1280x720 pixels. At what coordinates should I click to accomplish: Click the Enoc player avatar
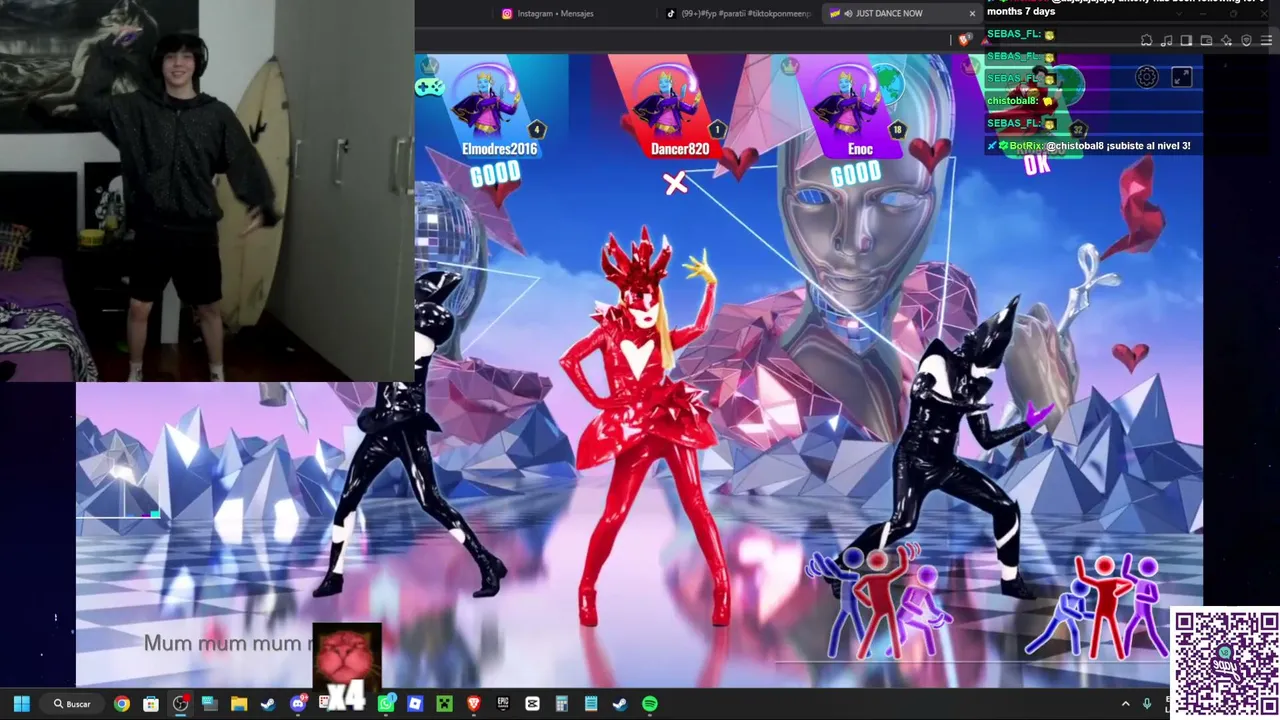(x=848, y=103)
